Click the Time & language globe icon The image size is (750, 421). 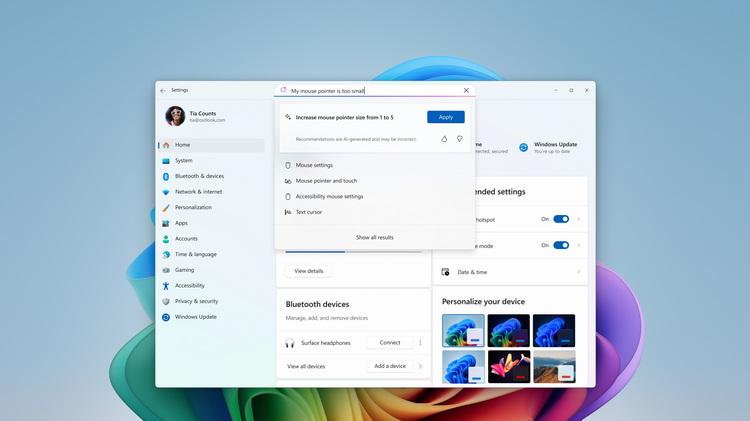pos(166,255)
